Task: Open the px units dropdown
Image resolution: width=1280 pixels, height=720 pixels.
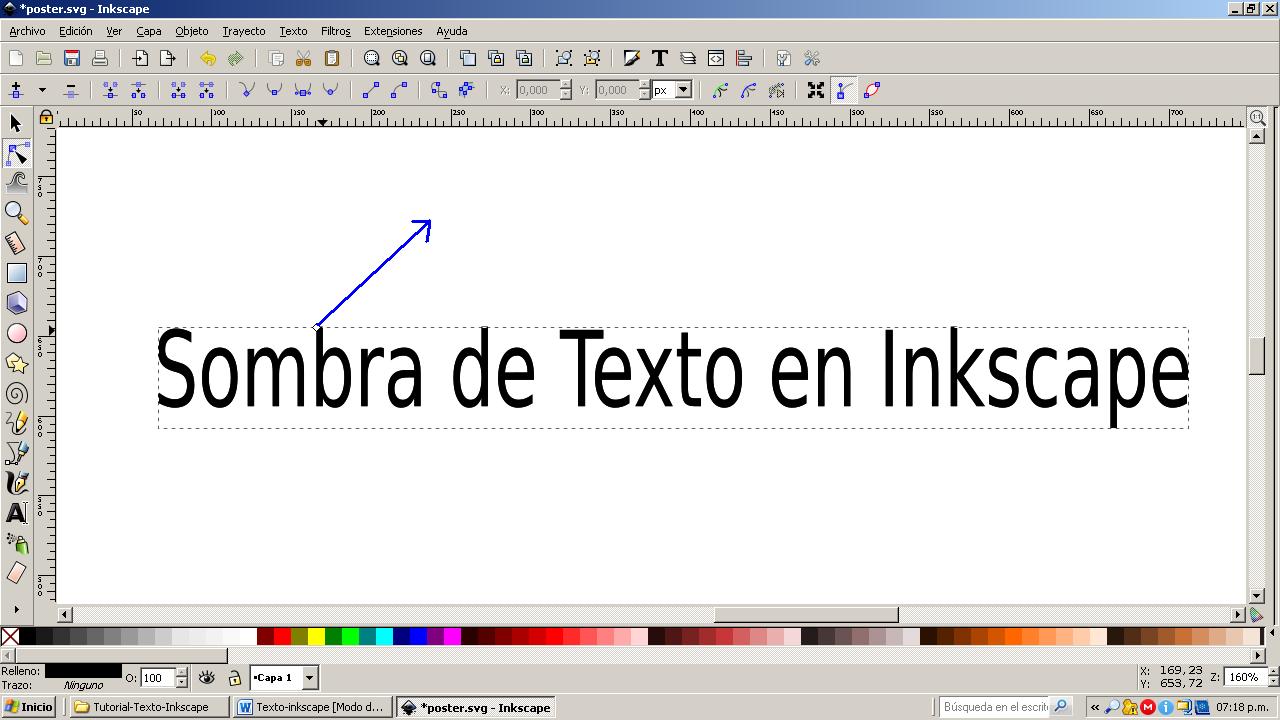Action: pyautogui.click(x=684, y=90)
